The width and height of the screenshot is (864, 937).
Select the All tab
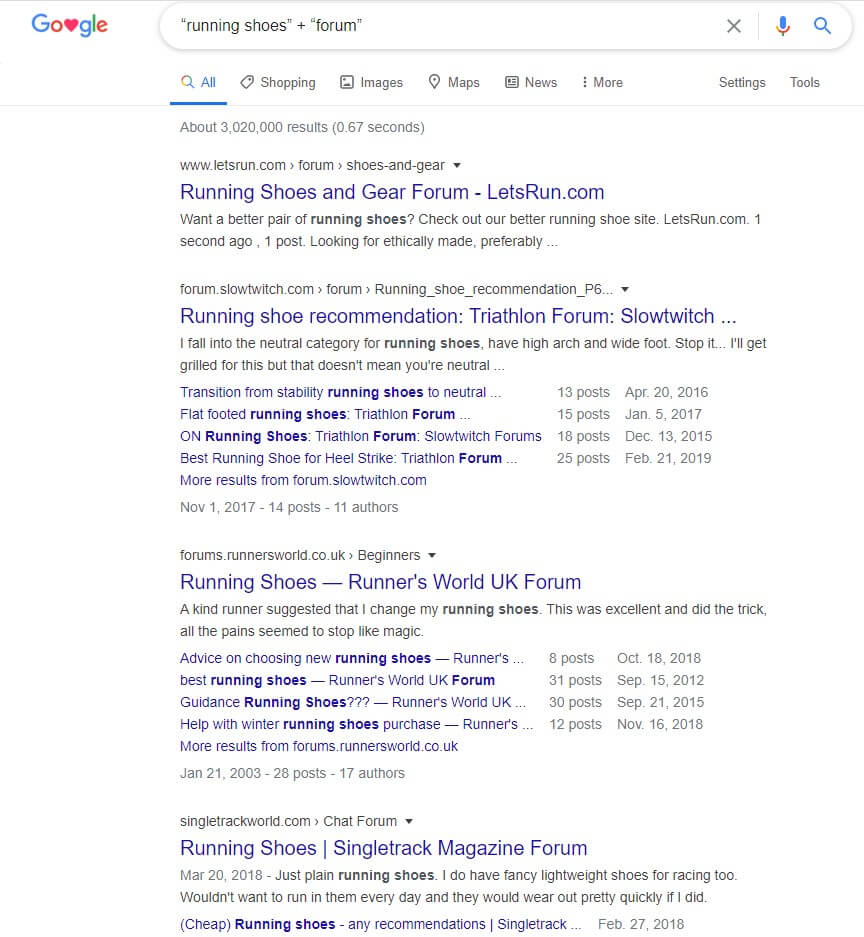(x=198, y=82)
